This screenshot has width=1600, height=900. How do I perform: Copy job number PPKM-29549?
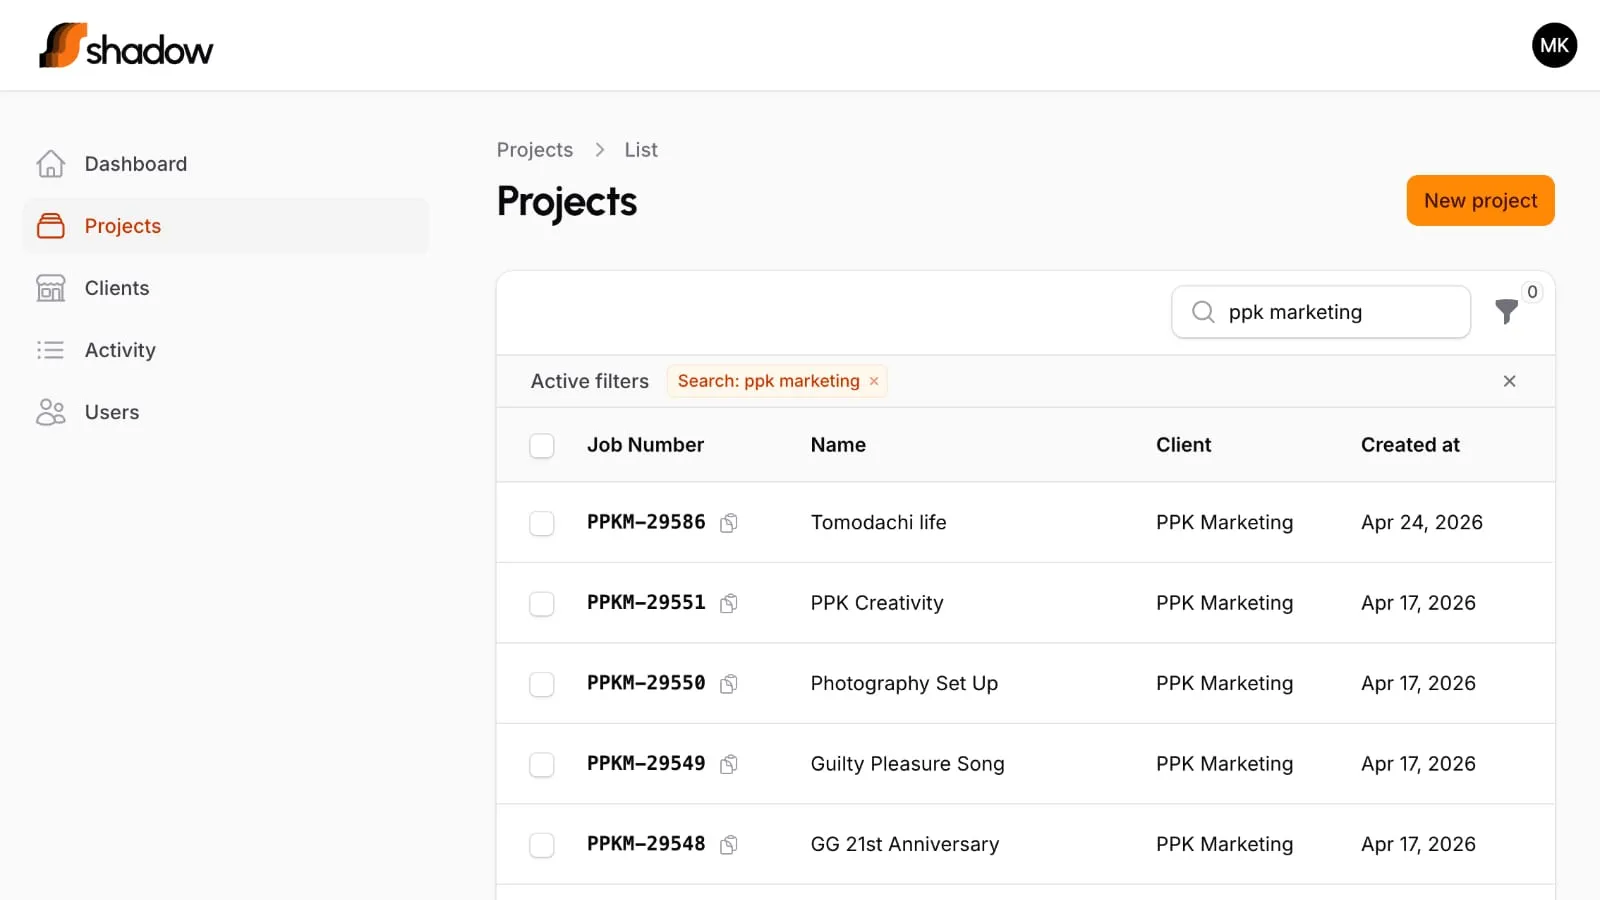[x=729, y=764]
